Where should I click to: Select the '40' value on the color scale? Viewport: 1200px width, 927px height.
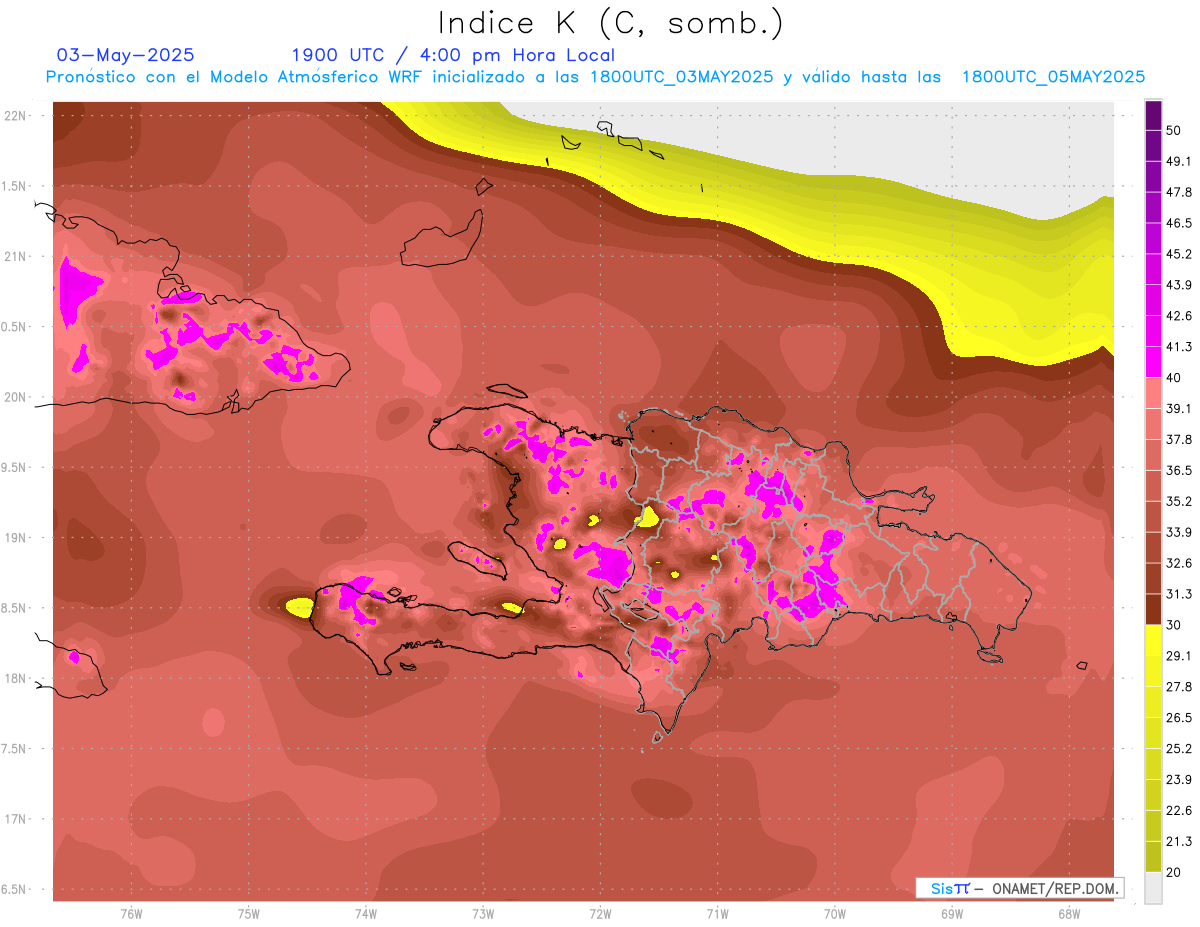[x=1175, y=377]
